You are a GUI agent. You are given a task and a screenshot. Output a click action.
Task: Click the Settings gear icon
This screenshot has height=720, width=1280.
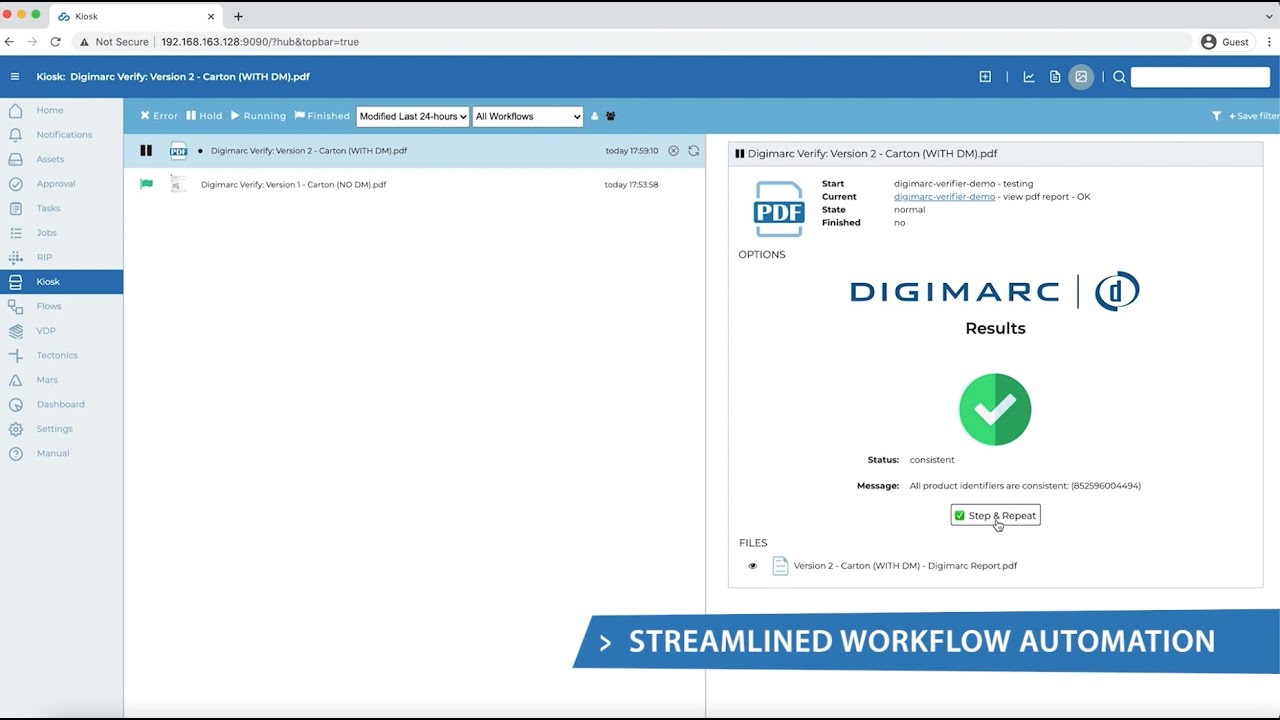pos(15,429)
